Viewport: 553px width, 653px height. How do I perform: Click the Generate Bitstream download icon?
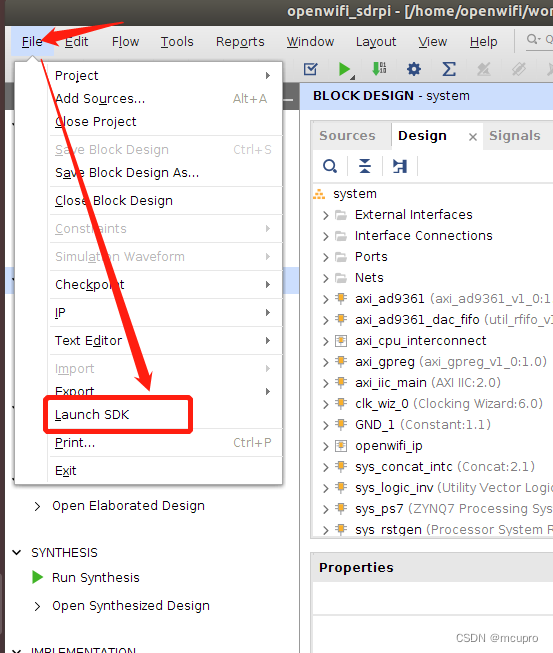point(379,69)
